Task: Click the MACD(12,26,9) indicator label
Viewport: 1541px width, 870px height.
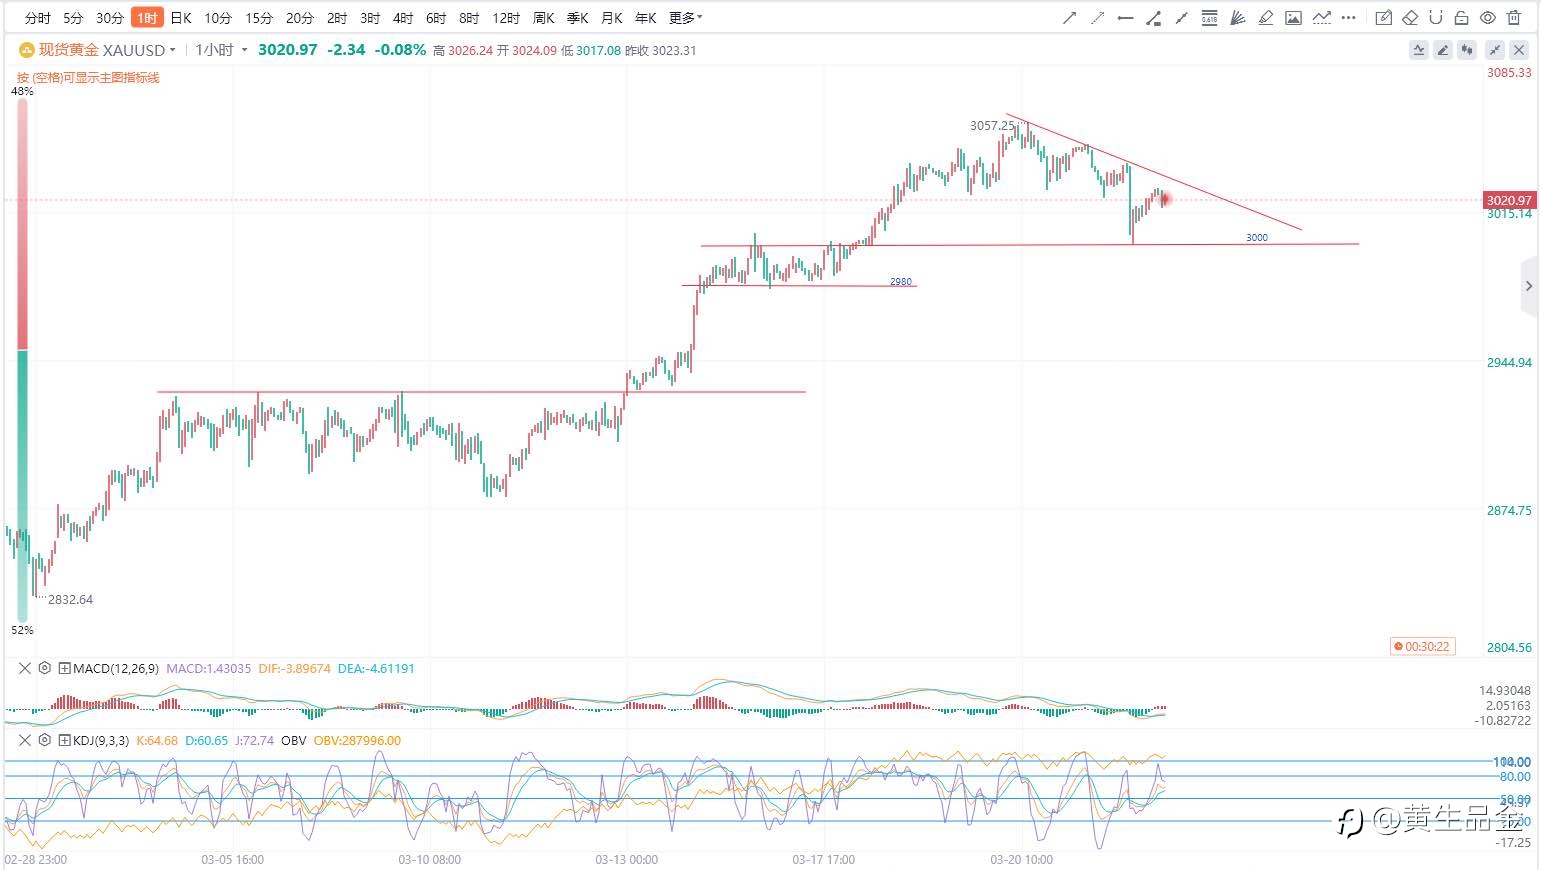Action: 115,668
